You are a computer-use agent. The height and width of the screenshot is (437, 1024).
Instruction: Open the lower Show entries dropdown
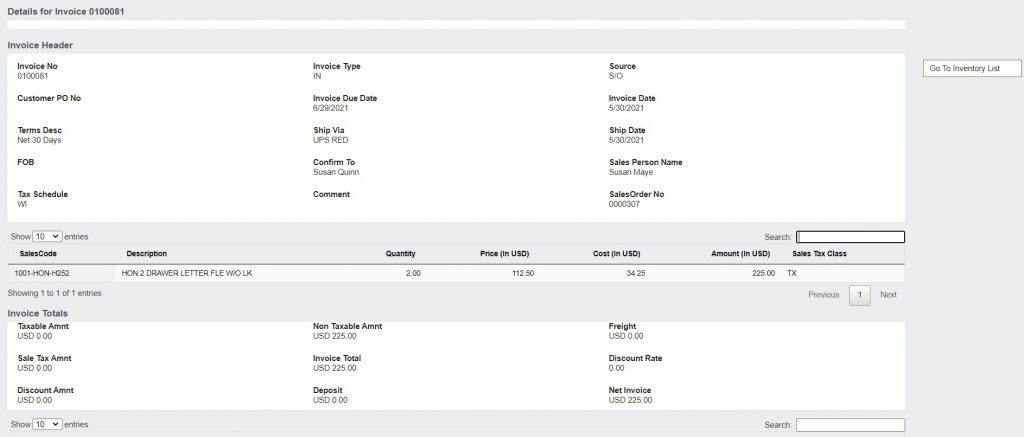(x=47, y=424)
